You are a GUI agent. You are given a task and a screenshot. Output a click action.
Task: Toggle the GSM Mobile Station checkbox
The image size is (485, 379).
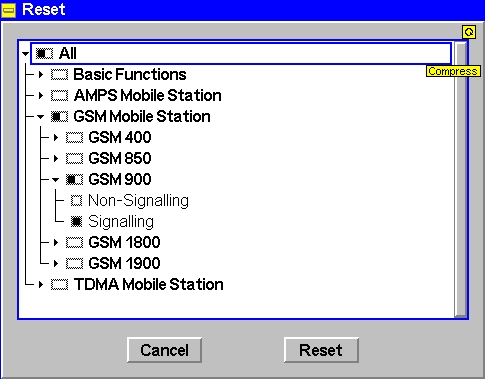tap(59, 117)
